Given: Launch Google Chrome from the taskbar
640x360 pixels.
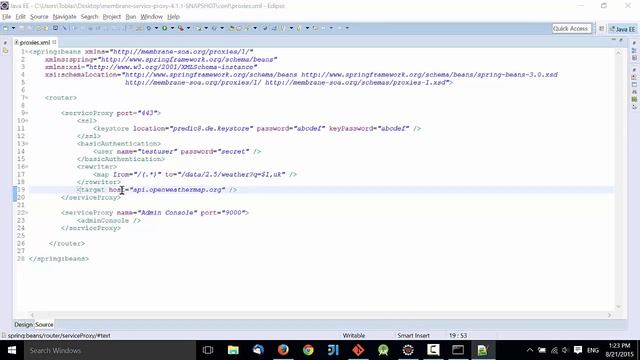Looking at the screenshot, I should (x=308, y=350).
